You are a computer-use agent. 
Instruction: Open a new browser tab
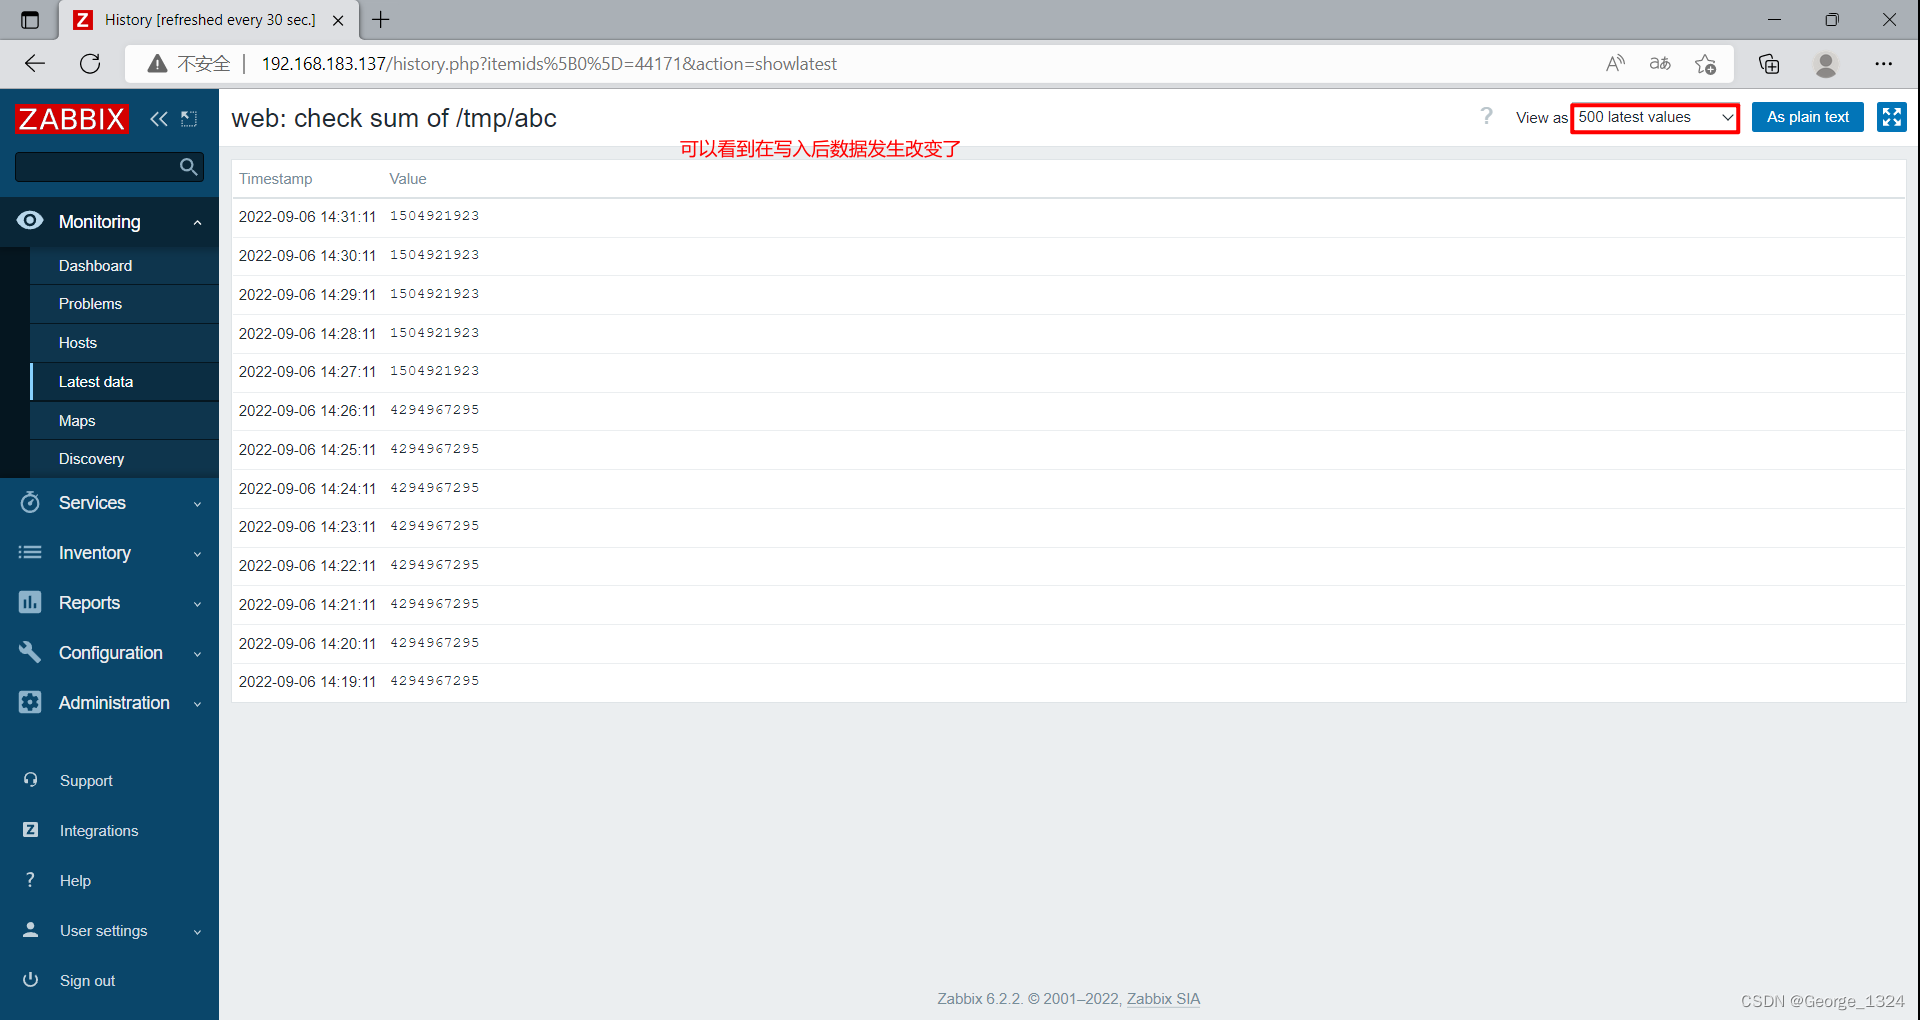coord(381,19)
